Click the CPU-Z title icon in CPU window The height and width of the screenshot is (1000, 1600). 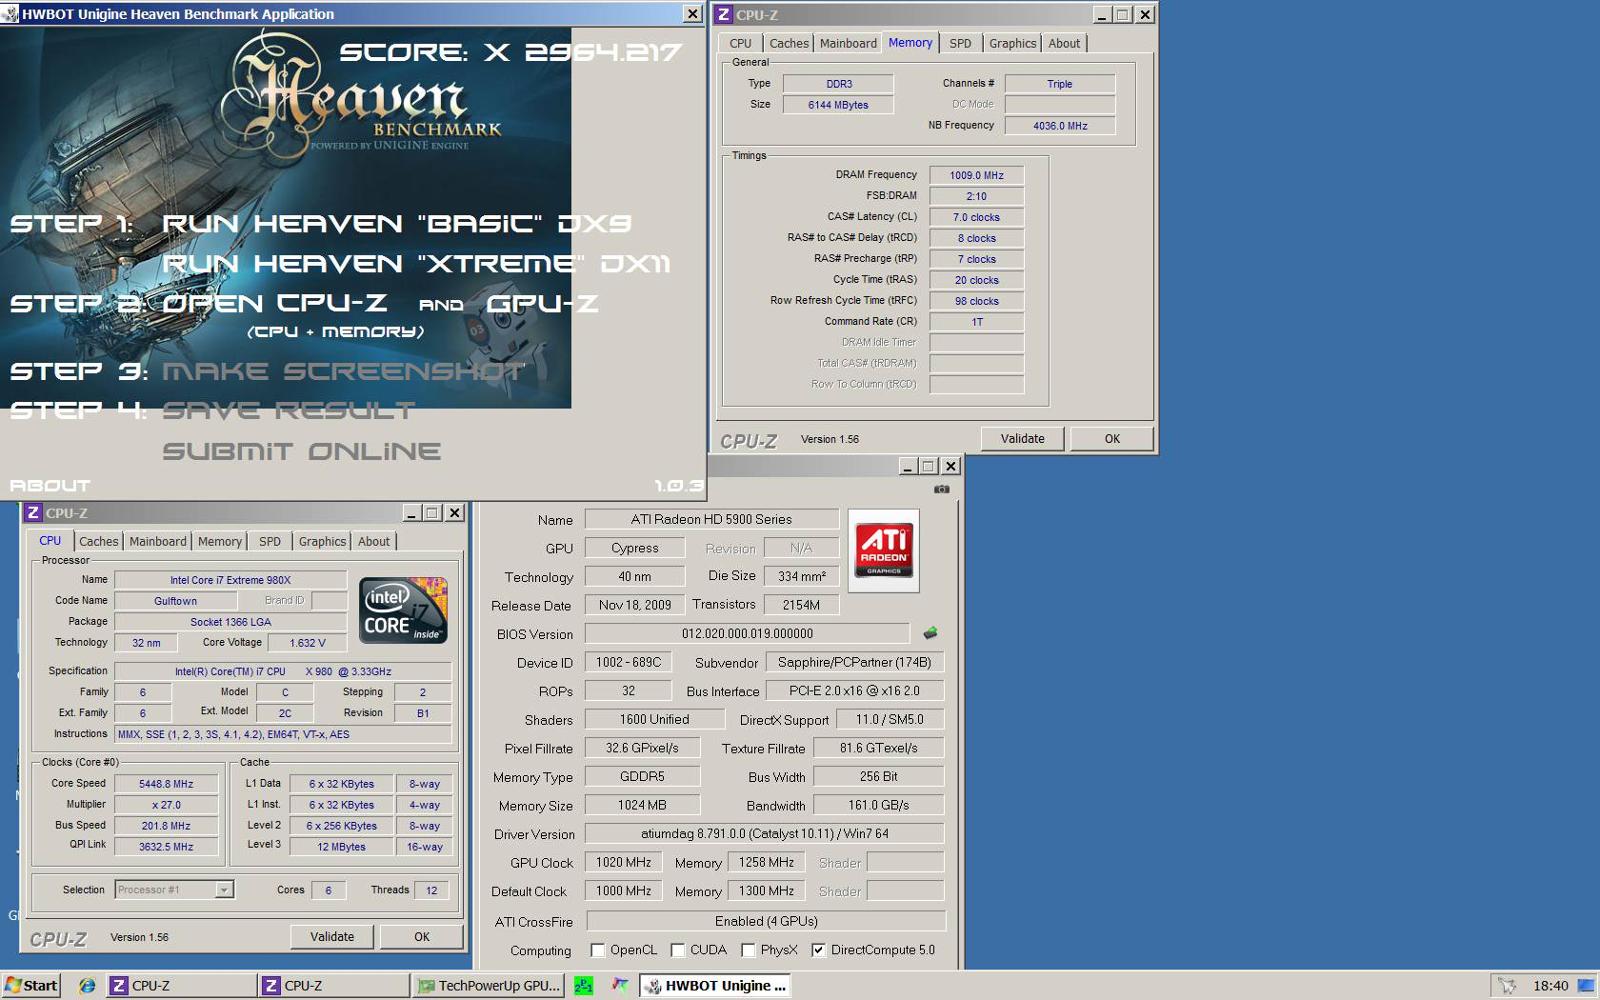[x=33, y=513]
